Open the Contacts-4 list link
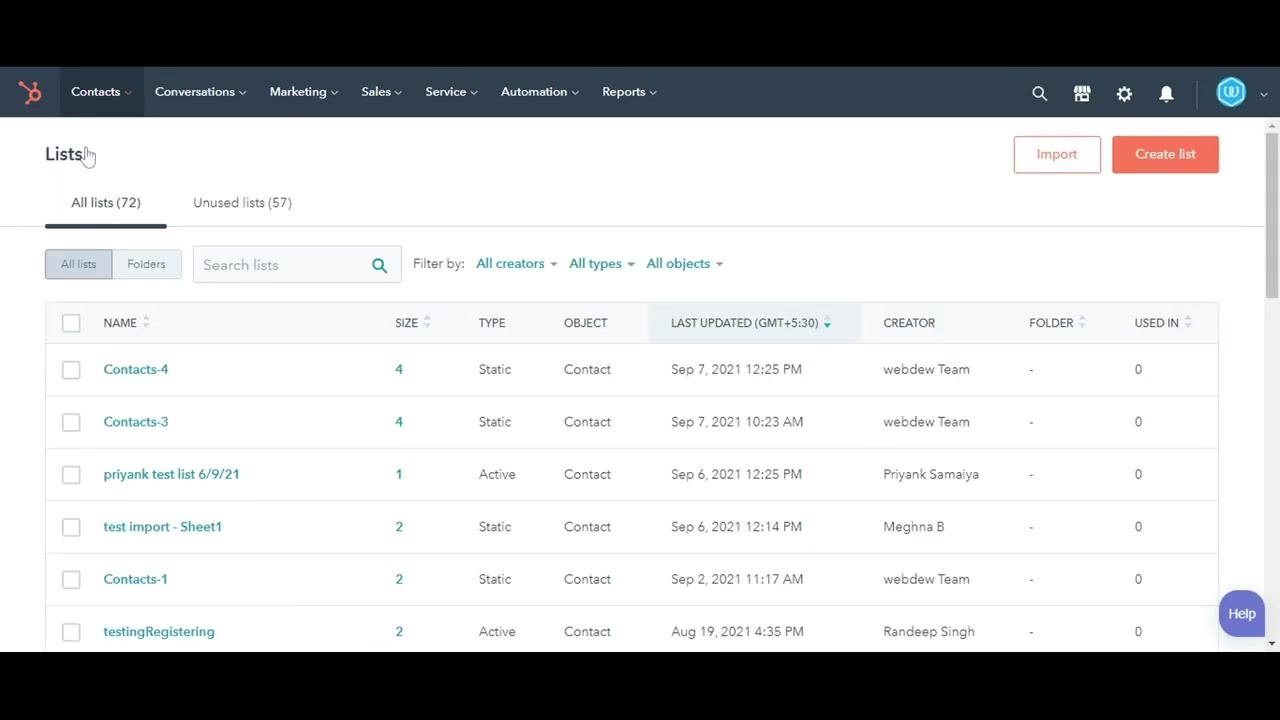The height and width of the screenshot is (720, 1280). (136, 370)
